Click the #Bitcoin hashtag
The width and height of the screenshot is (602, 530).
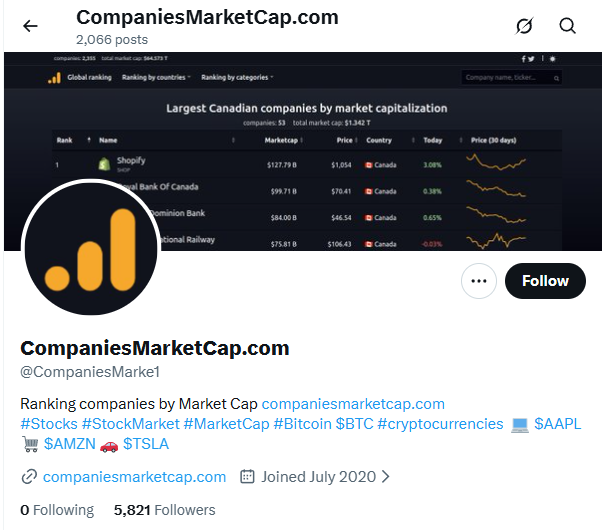coord(302,424)
